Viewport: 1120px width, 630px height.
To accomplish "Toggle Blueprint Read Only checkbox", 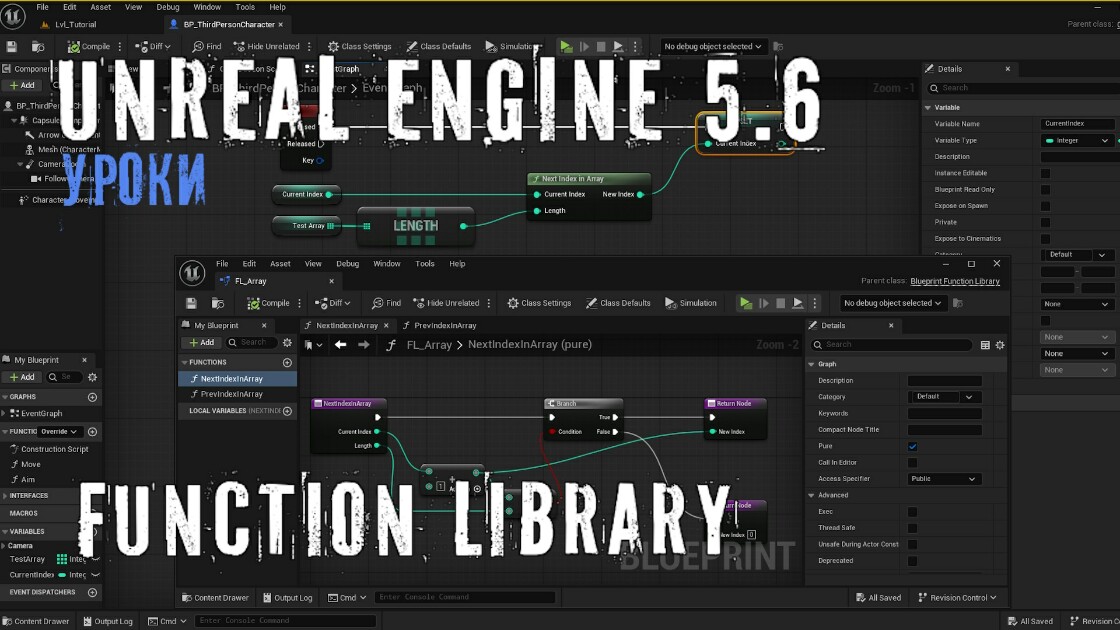I will (x=1045, y=189).
